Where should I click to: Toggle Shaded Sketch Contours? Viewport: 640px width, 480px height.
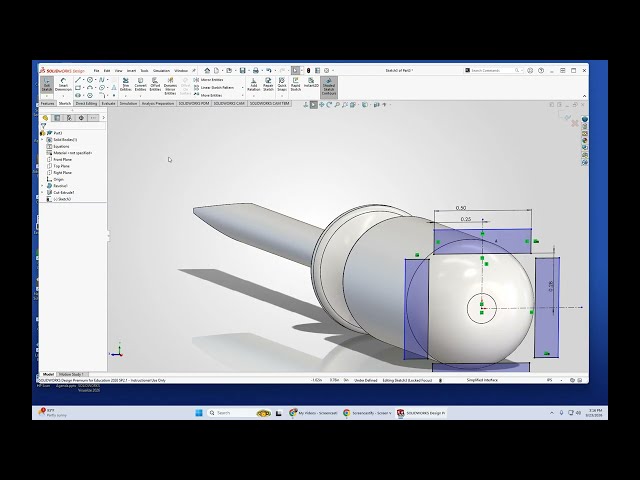point(329,87)
